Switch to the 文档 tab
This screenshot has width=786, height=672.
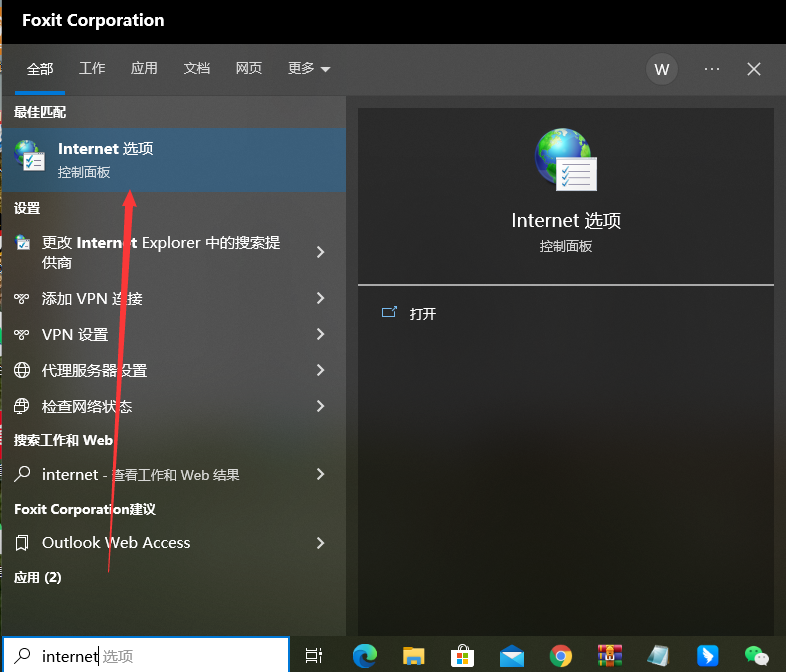coord(196,68)
